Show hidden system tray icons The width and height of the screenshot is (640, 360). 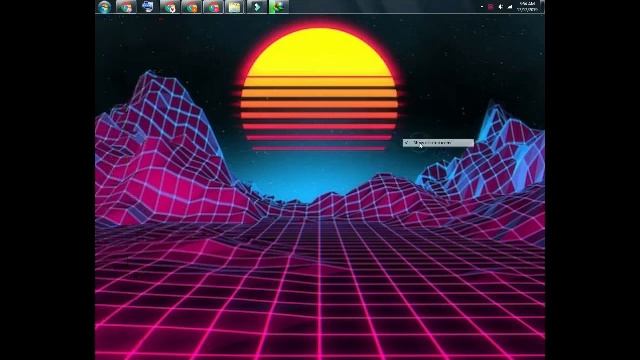tap(482, 7)
